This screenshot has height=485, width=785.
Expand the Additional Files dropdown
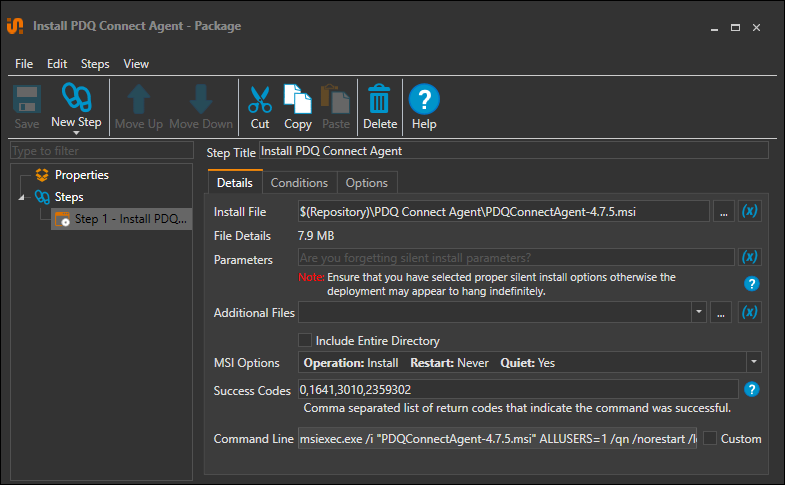coord(699,312)
